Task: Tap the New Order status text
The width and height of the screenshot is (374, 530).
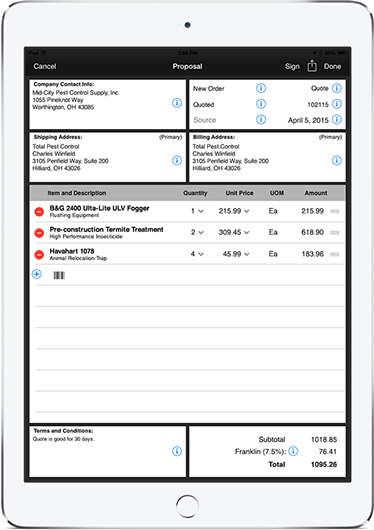Action: [209, 89]
